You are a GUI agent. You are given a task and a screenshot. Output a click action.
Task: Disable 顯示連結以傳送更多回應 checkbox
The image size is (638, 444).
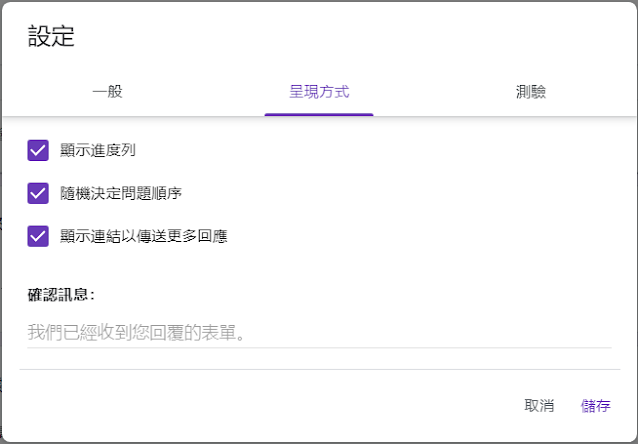tap(38, 236)
